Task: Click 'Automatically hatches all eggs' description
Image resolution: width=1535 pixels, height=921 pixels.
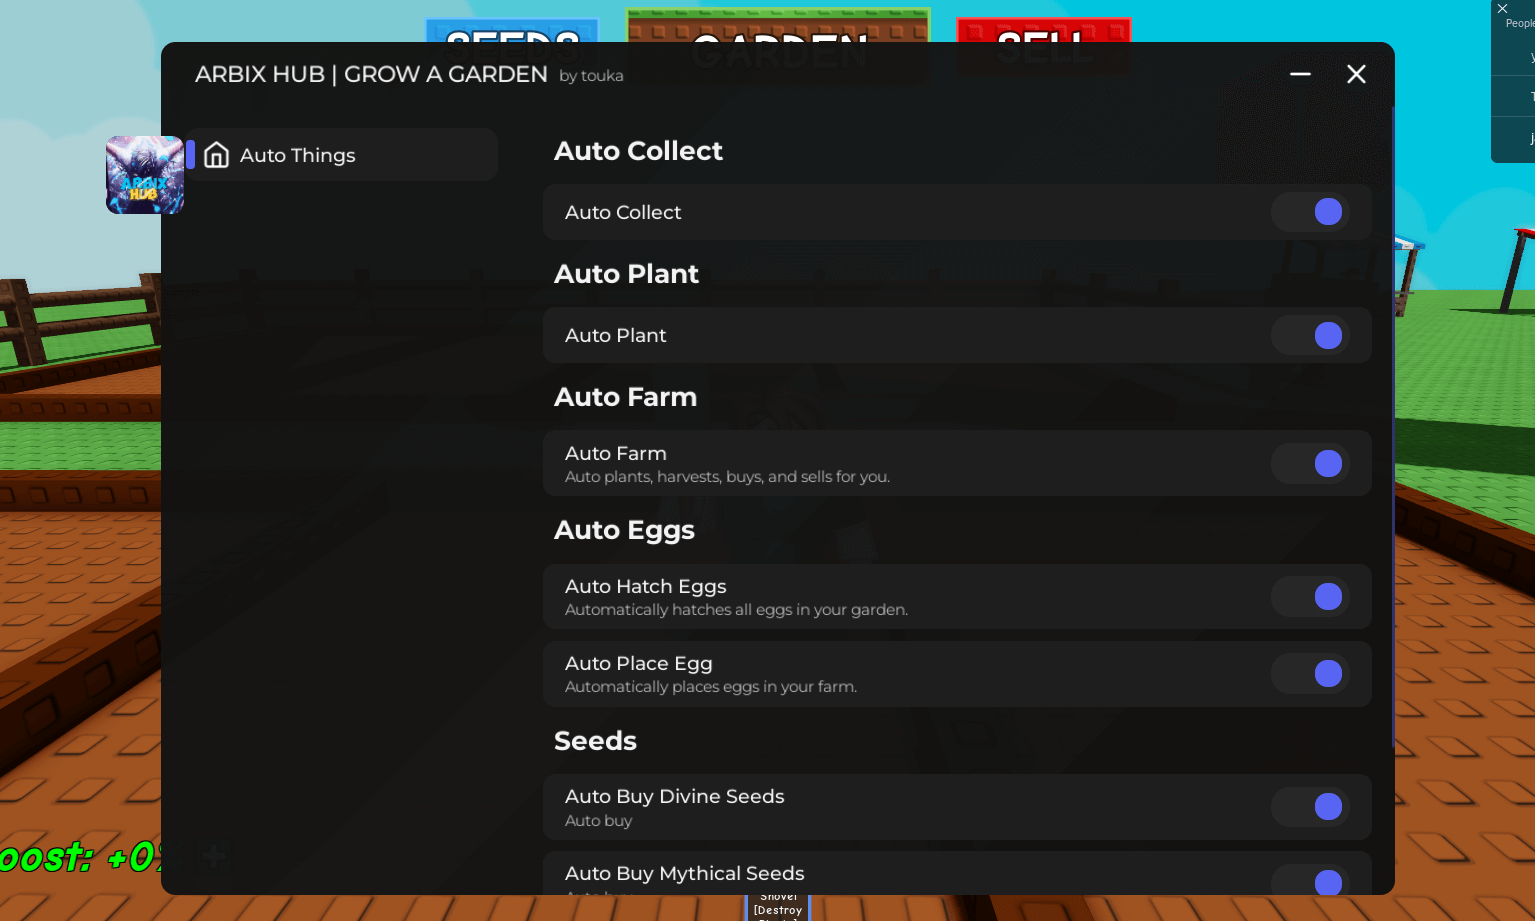Action: (736, 610)
